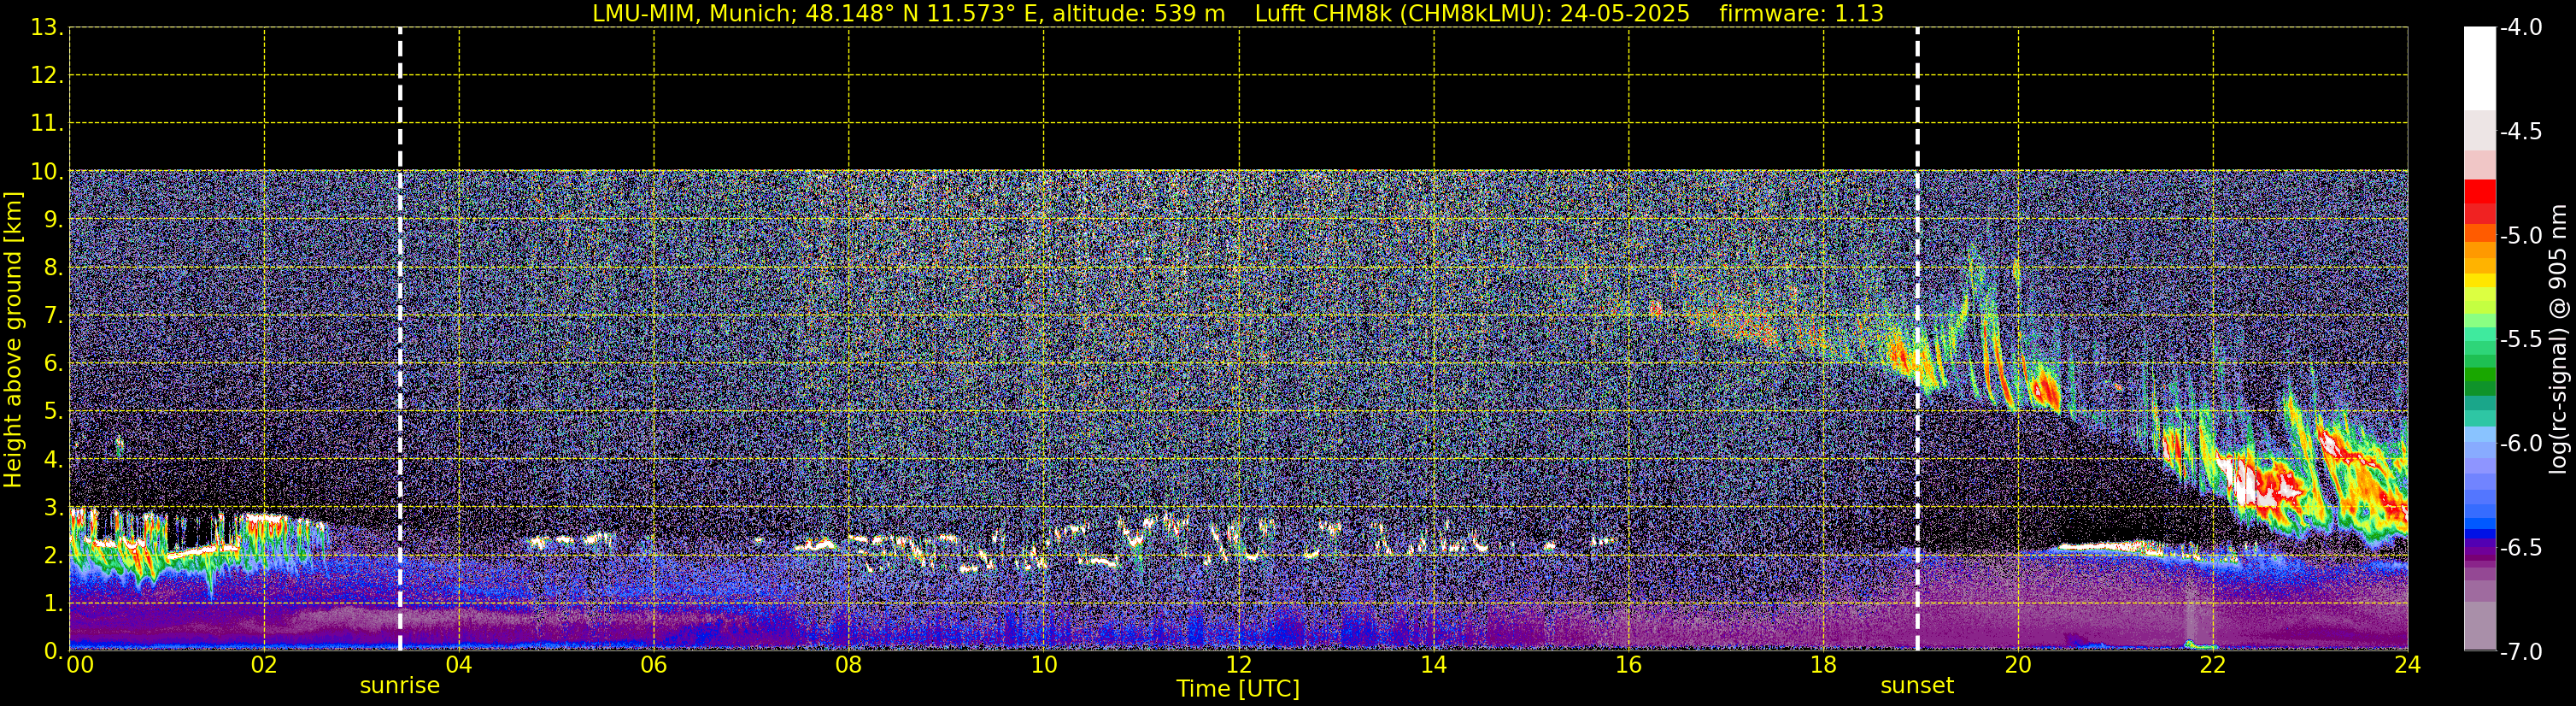Click the '7.' height axis tick label
Image resolution: width=2576 pixels, height=706 pixels.
53,316
